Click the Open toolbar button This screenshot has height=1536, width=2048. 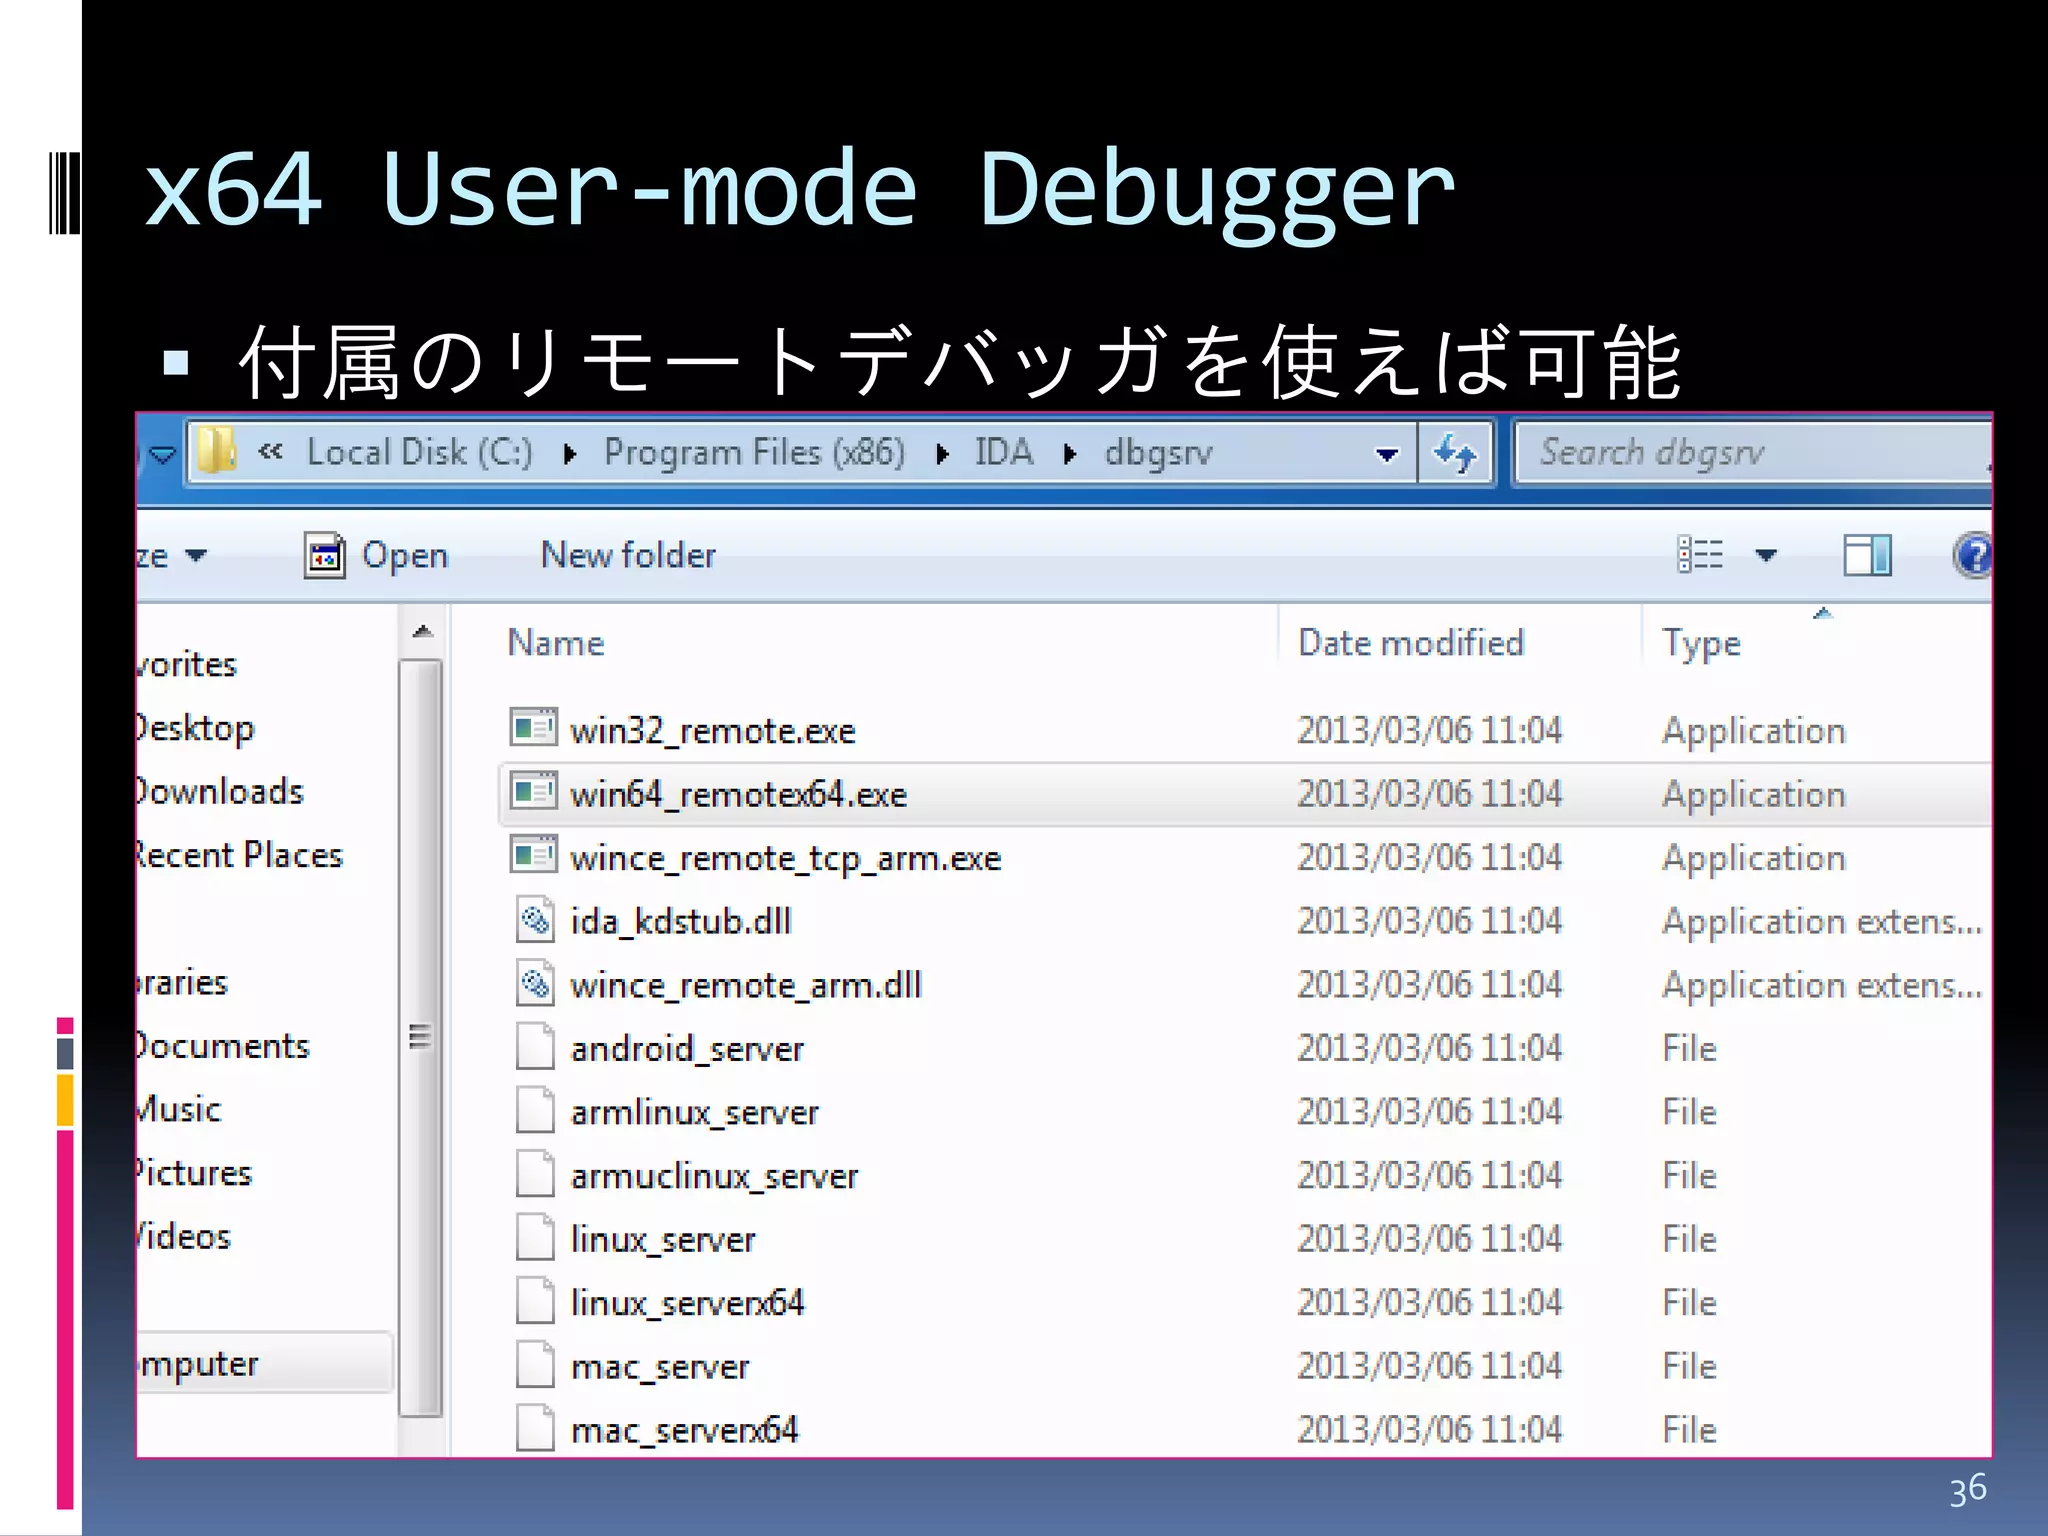pos(376,555)
